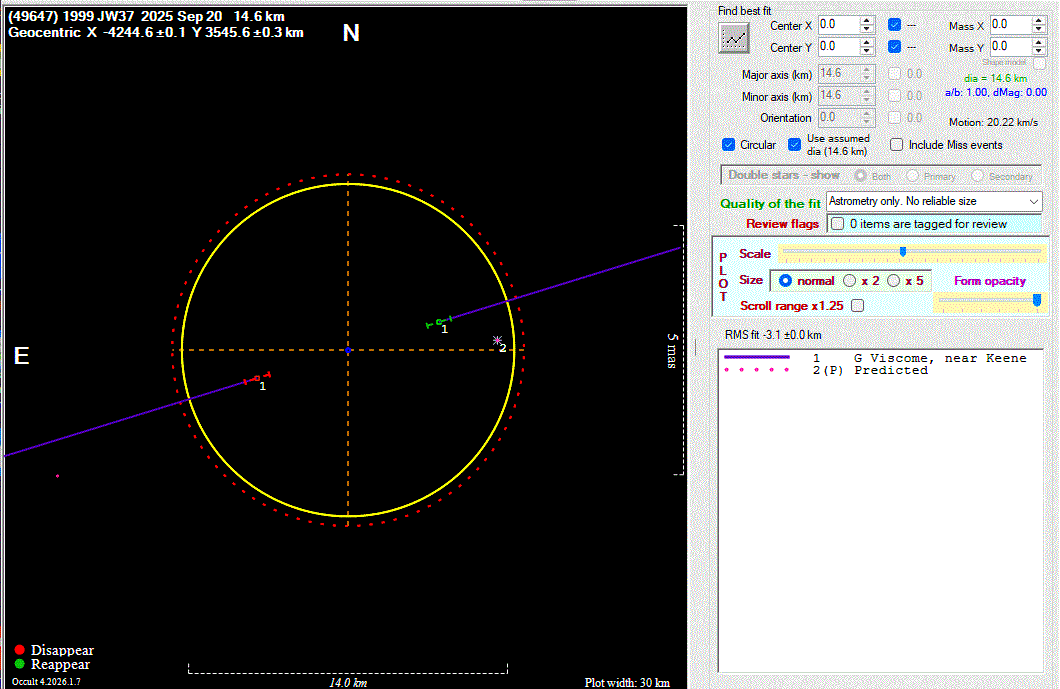
Task: Click the Center X value field
Action: click(x=837, y=24)
